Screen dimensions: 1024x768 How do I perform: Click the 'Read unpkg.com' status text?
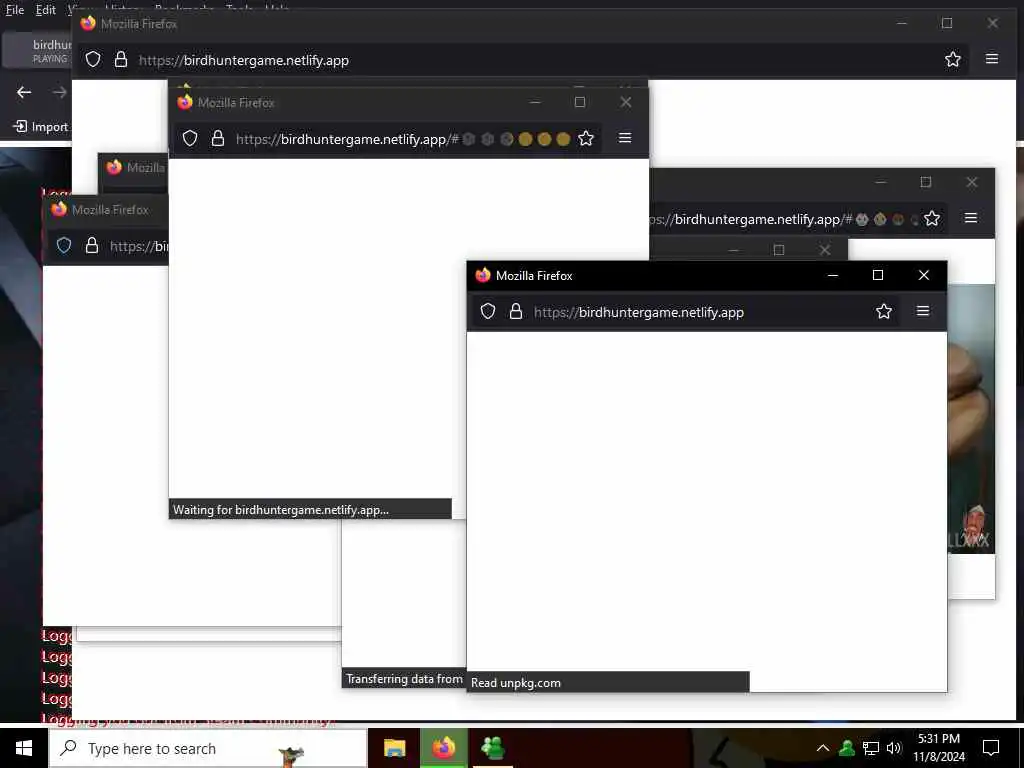[x=516, y=682]
